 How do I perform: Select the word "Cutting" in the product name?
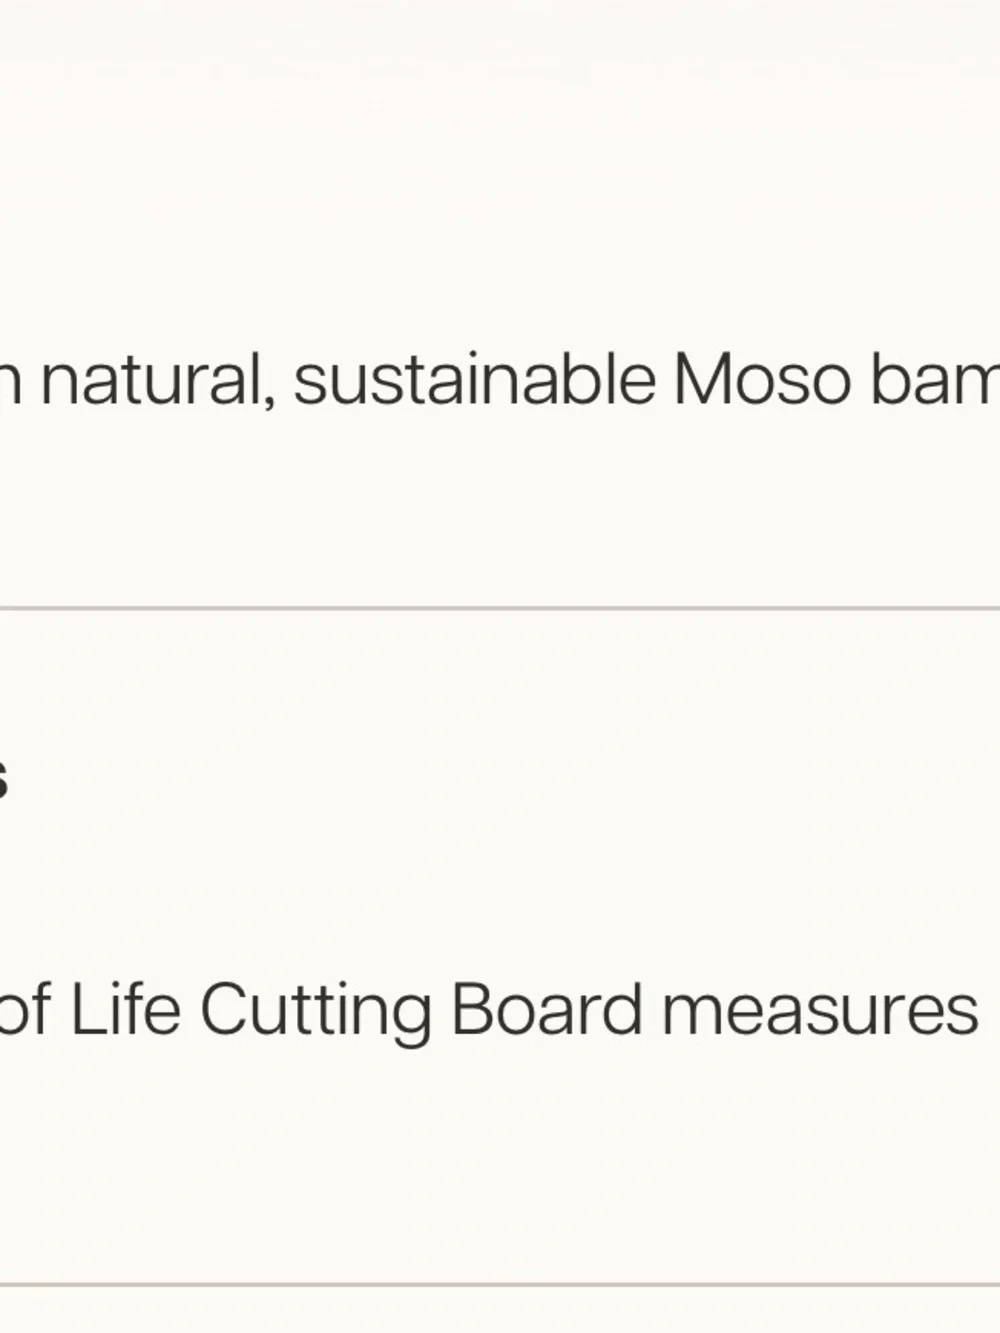pyautogui.click(x=316, y=1013)
